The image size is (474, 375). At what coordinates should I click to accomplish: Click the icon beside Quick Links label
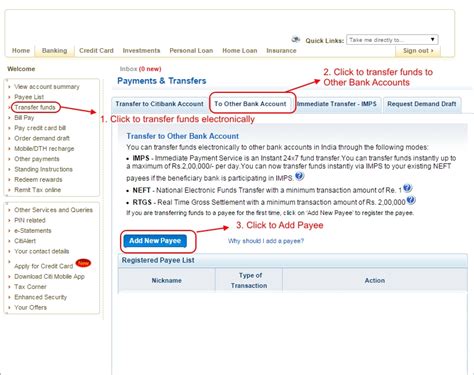coord(296,40)
